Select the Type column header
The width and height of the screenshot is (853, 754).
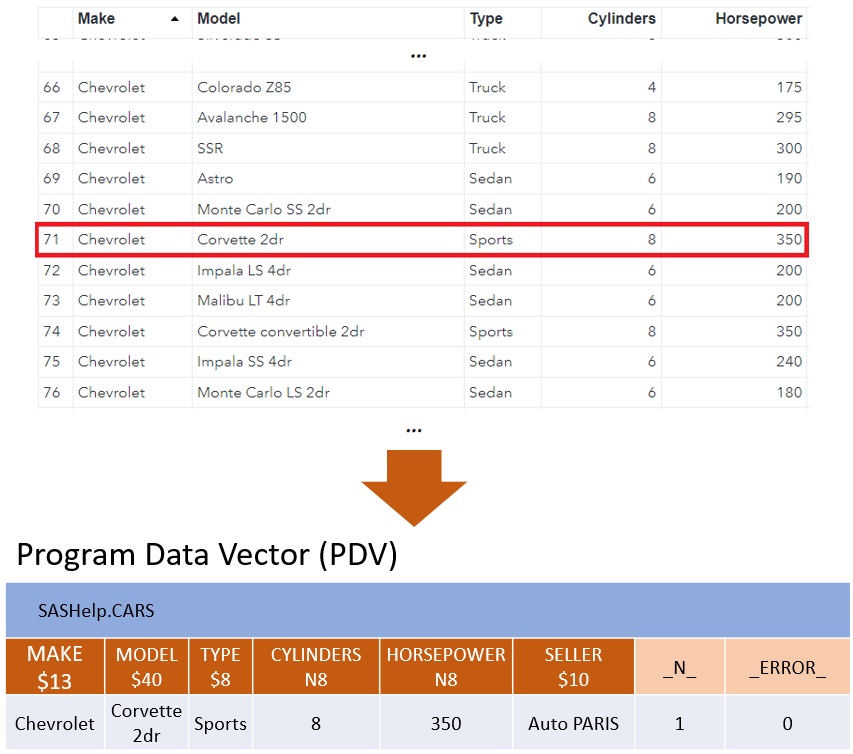click(x=485, y=18)
